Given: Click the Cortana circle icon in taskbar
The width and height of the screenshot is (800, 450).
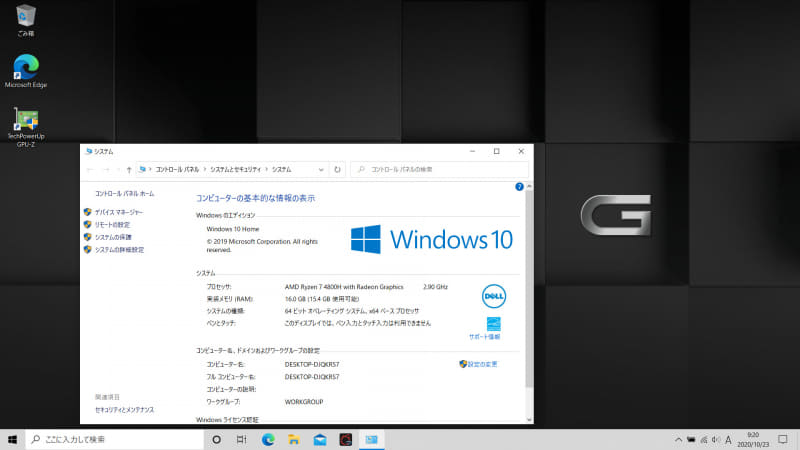Looking at the screenshot, I should (216, 439).
